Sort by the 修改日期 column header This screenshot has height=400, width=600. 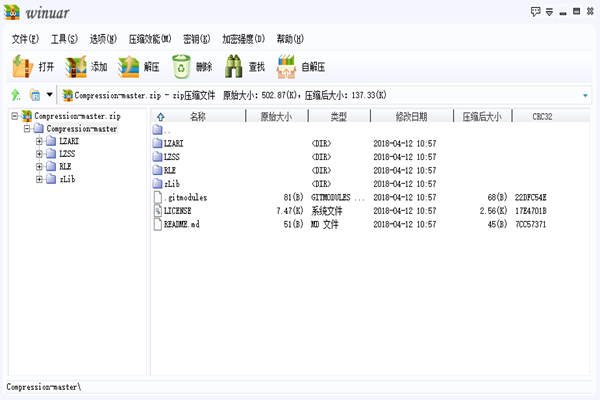click(x=412, y=116)
